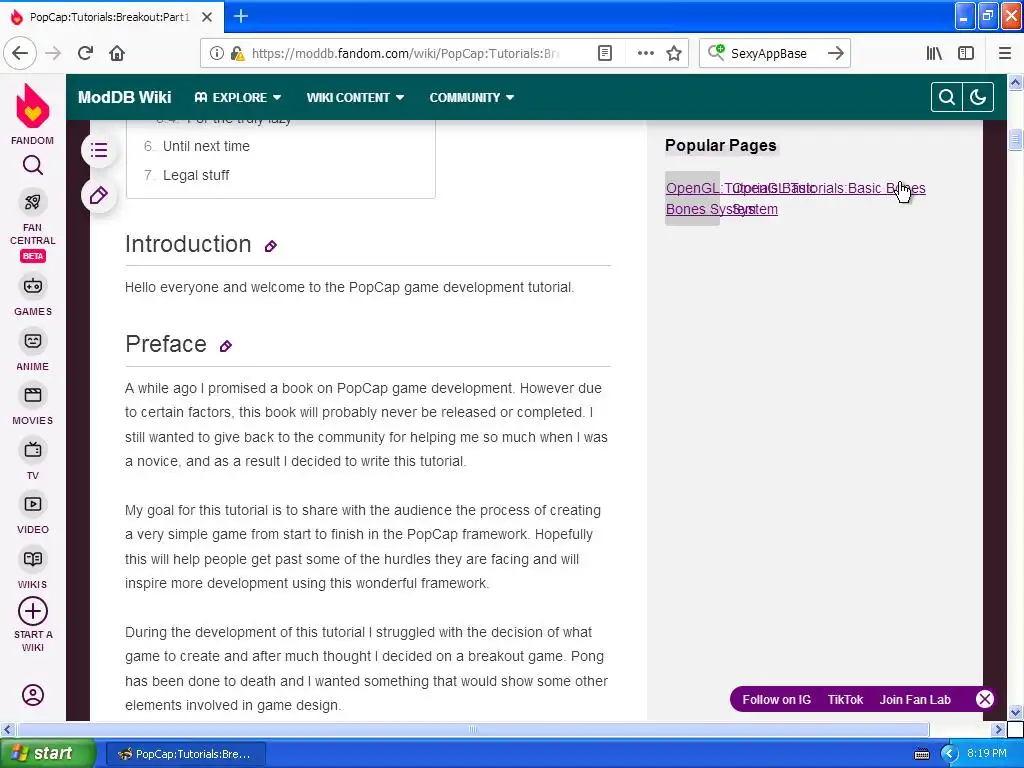Image resolution: width=1024 pixels, height=768 pixels.
Task: Reload the page with refresh icon
Action: 85,53
